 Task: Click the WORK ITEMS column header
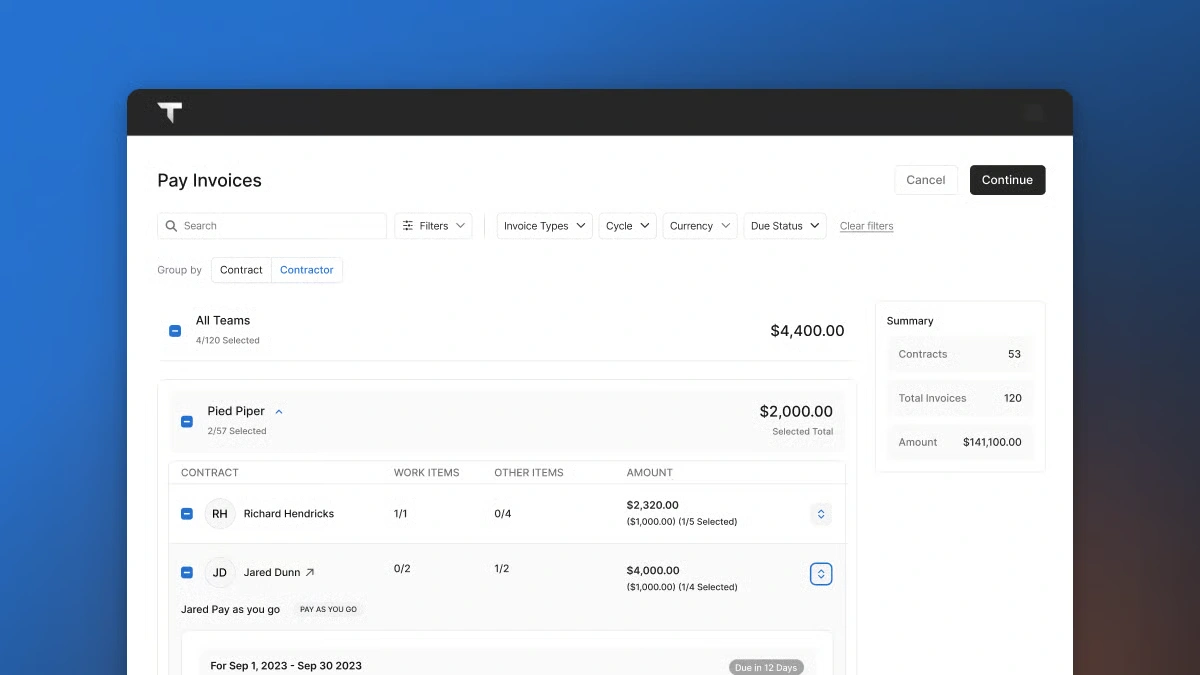pyautogui.click(x=427, y=473)
